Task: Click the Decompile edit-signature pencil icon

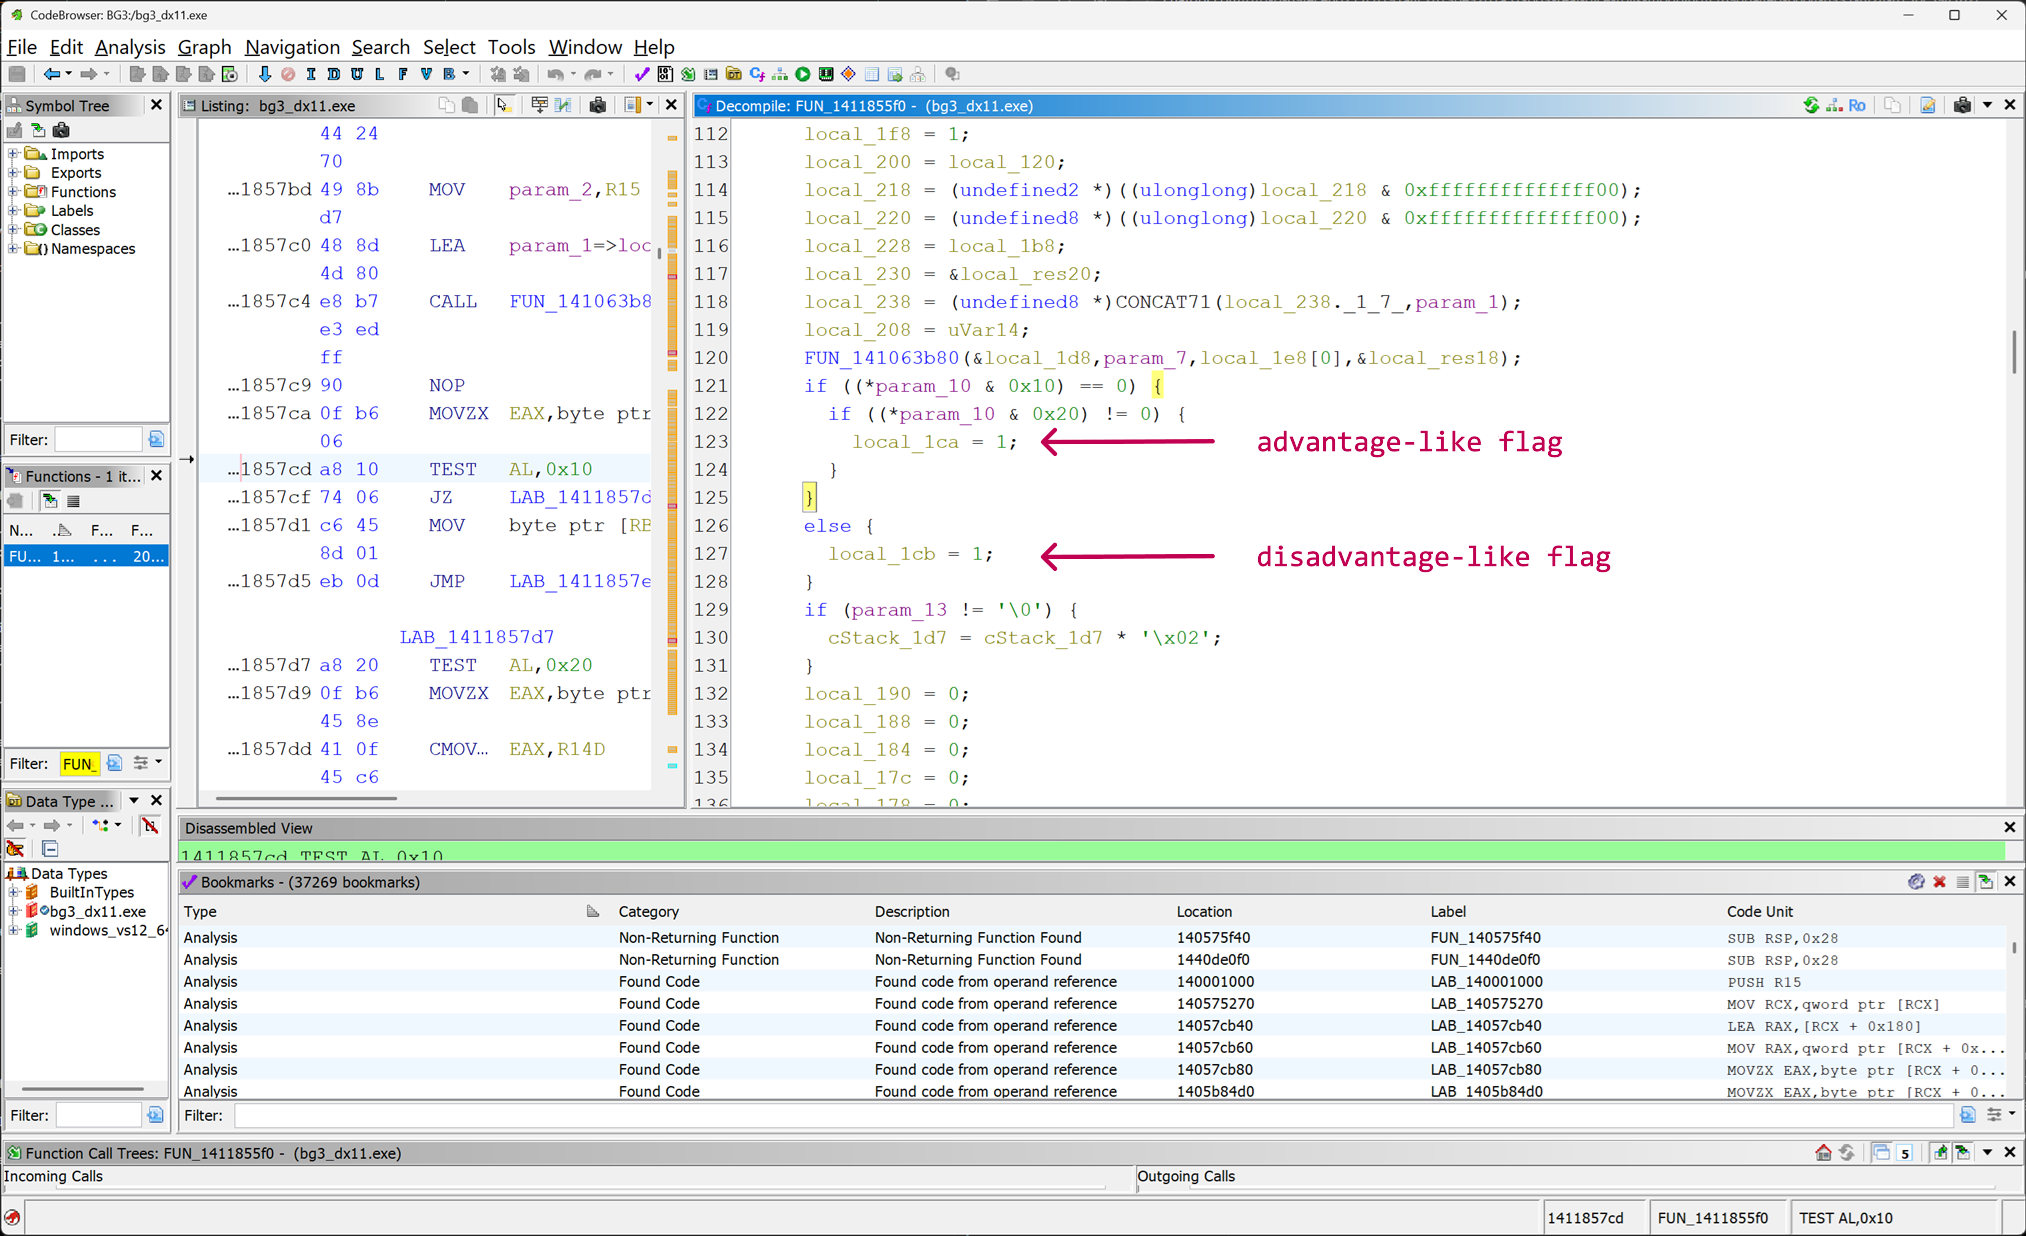Action: (x=1928, y=105)
